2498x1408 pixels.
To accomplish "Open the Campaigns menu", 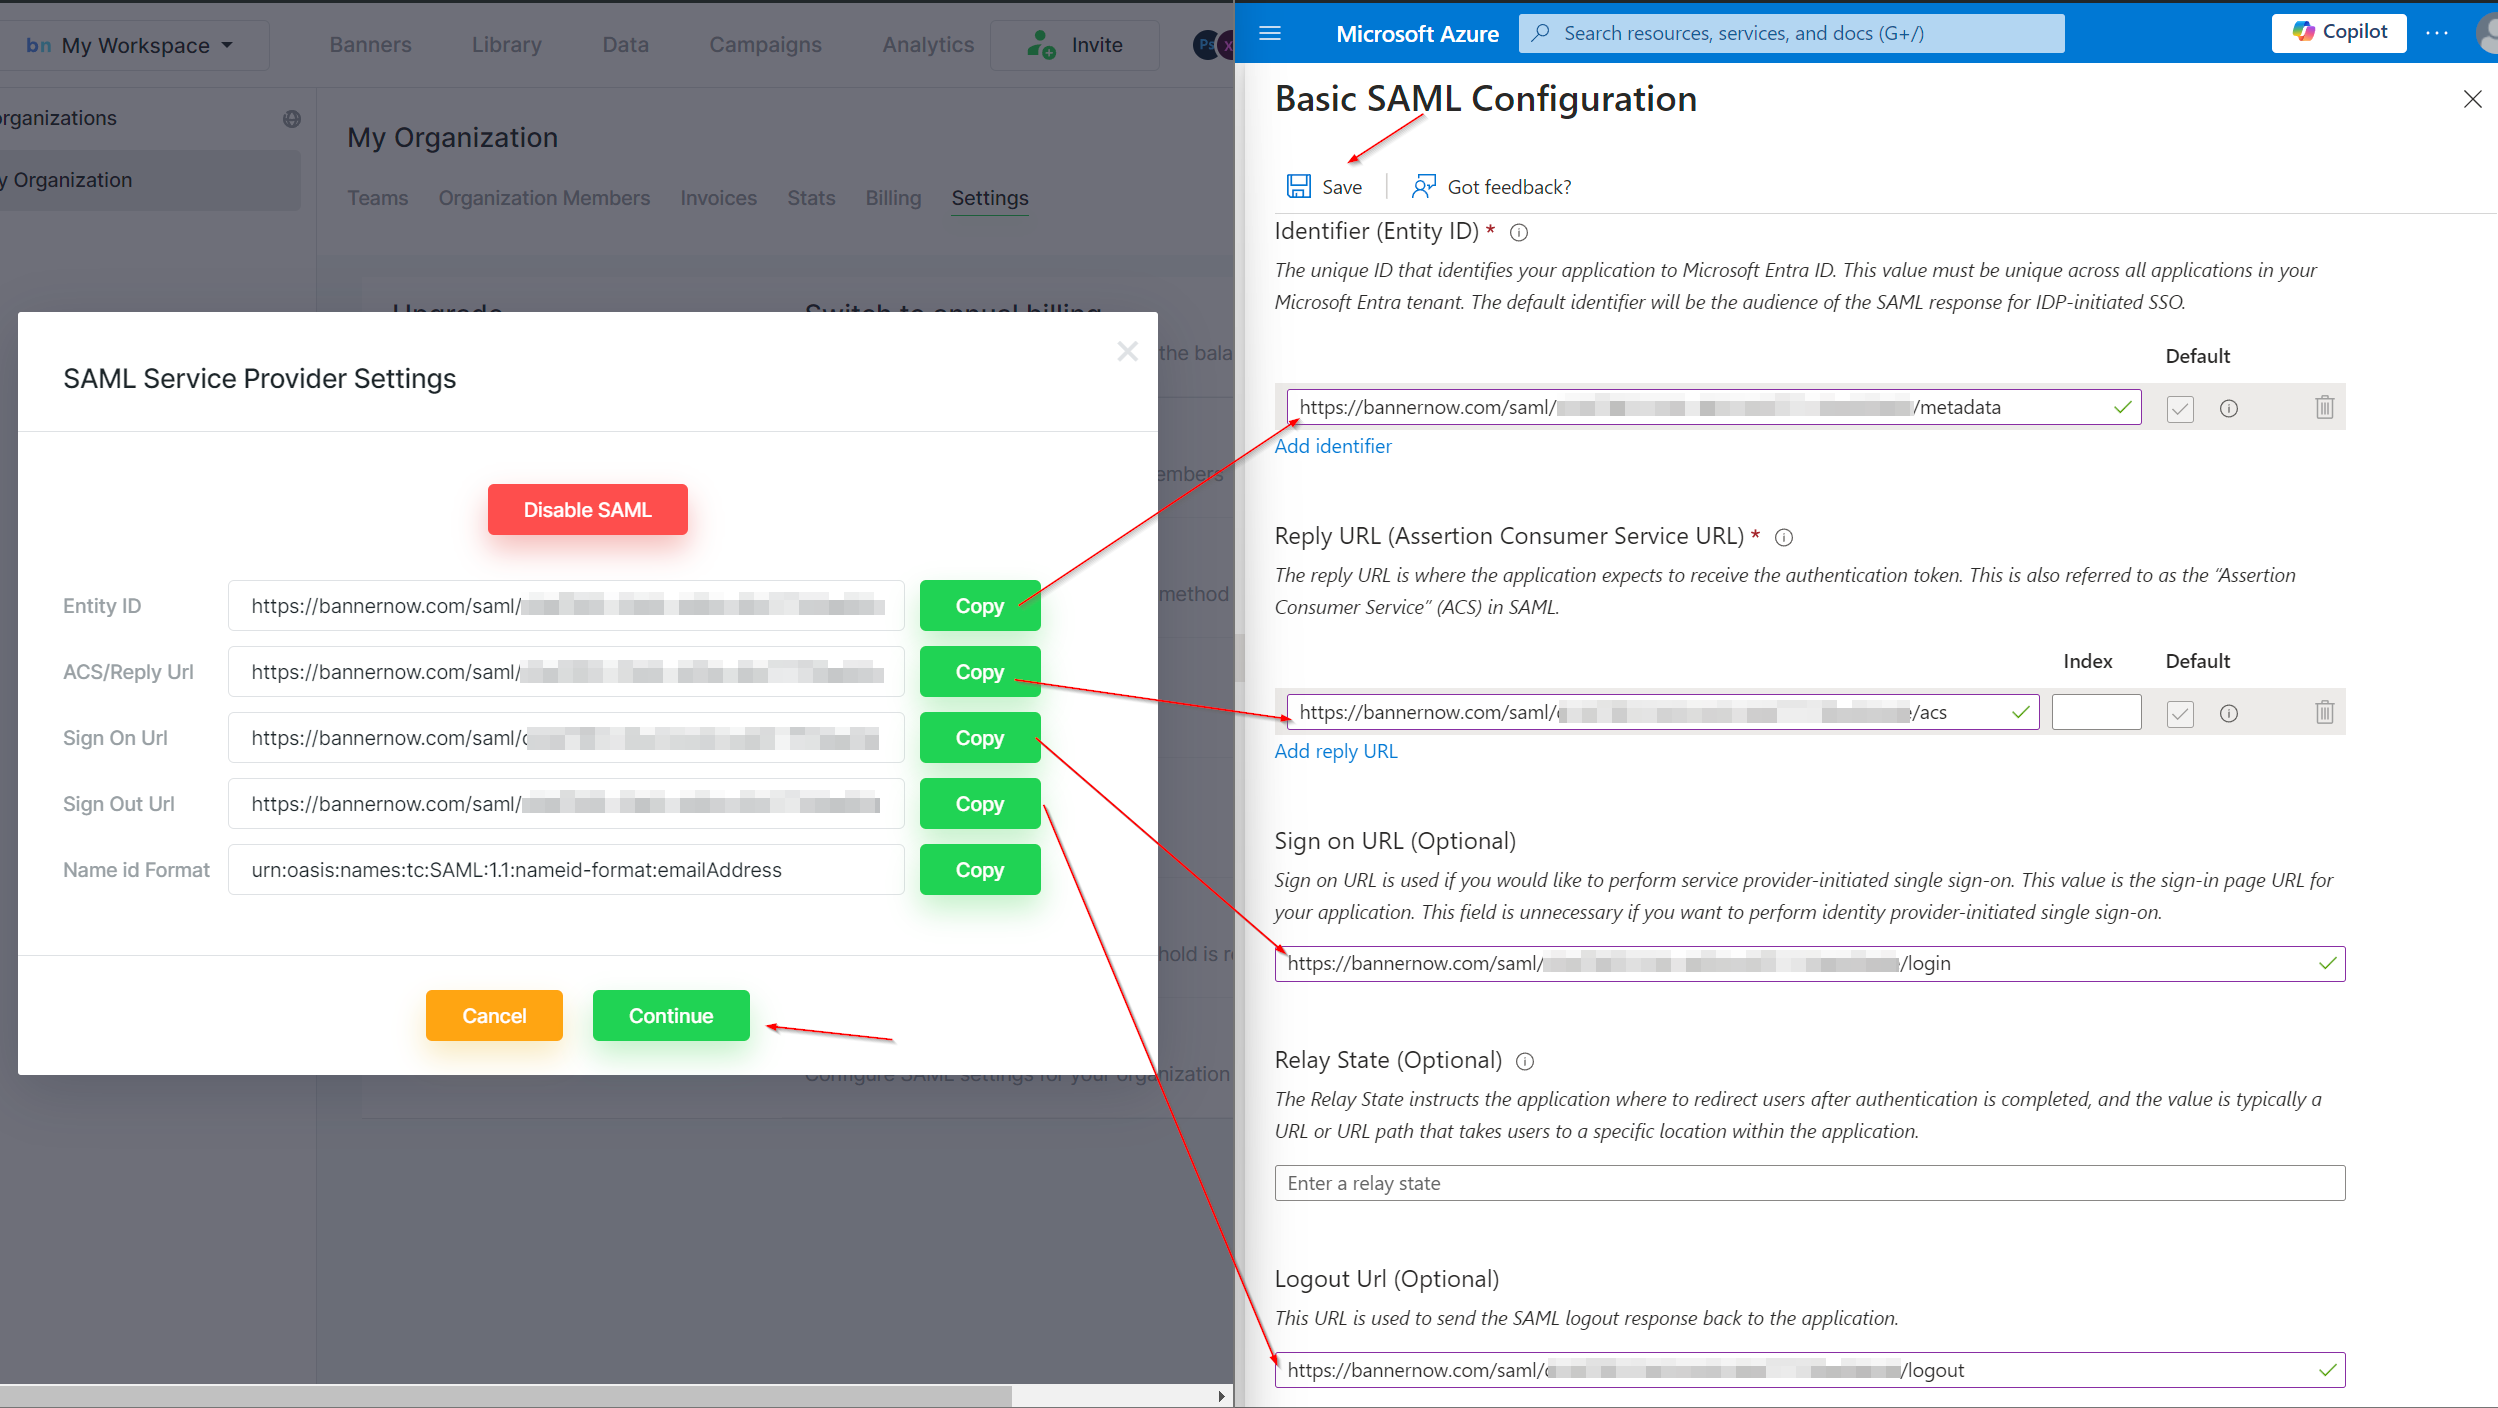I will 765,45.
